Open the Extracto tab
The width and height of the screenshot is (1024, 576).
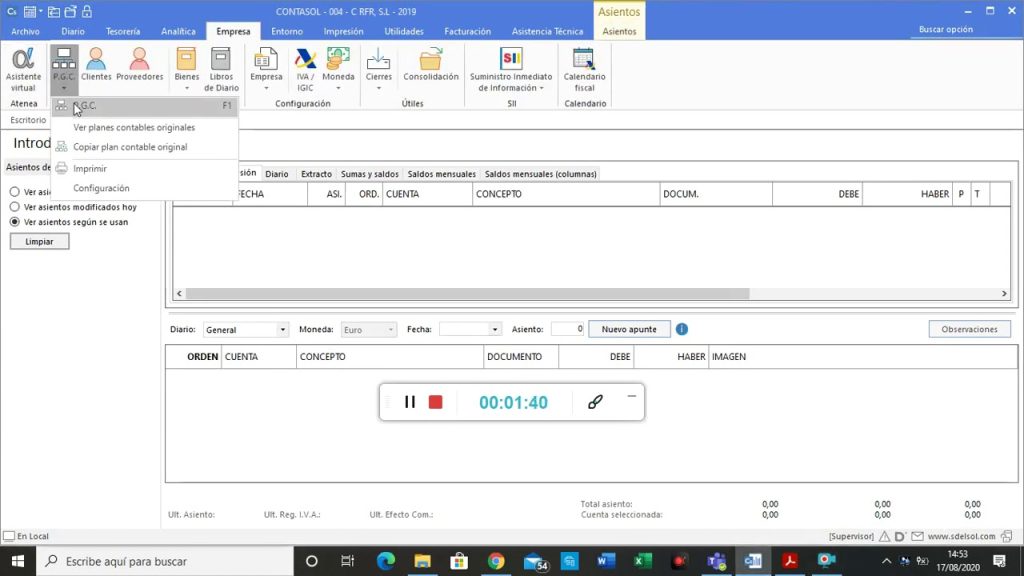click(x=316, y=174)
